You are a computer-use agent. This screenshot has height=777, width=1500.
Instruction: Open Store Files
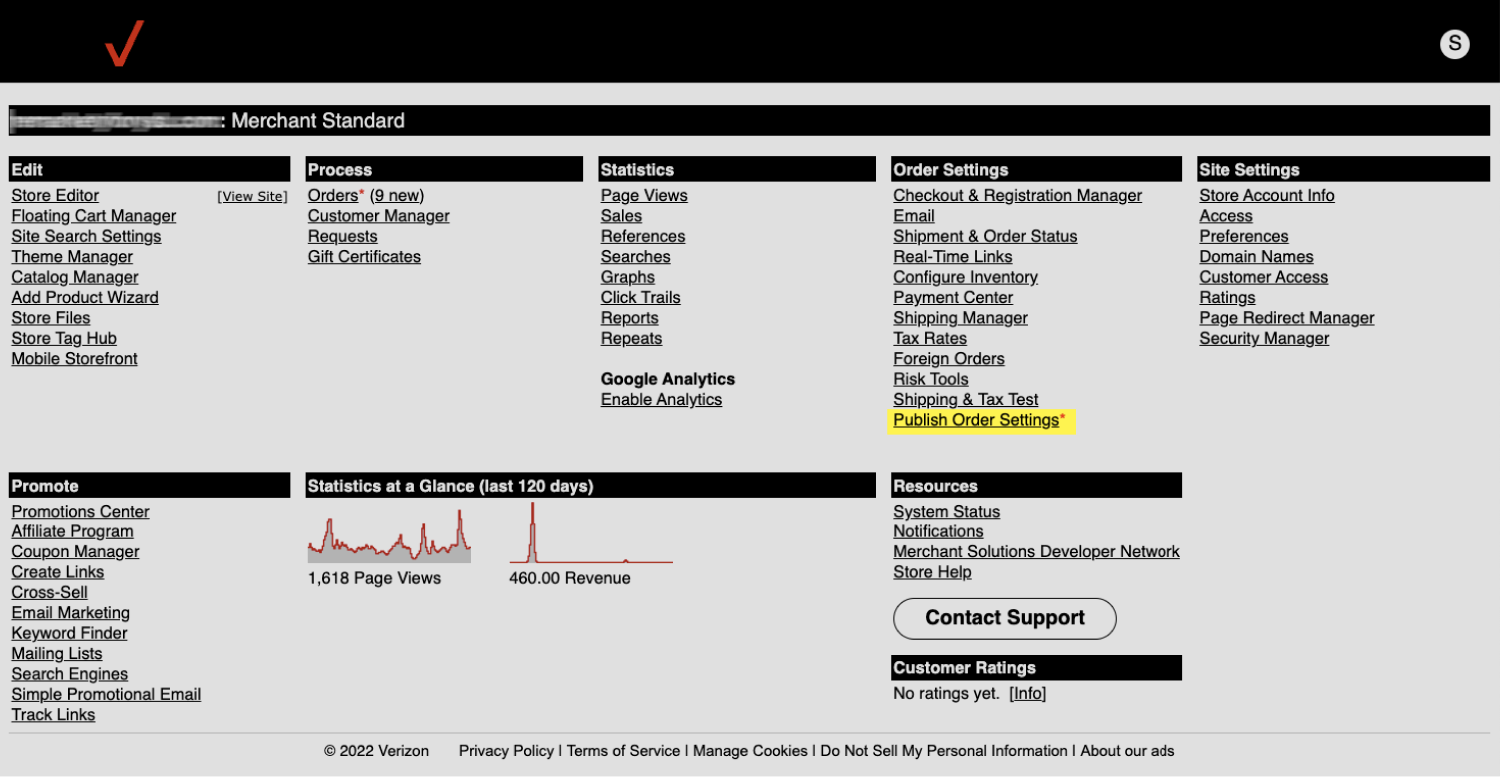51,318
